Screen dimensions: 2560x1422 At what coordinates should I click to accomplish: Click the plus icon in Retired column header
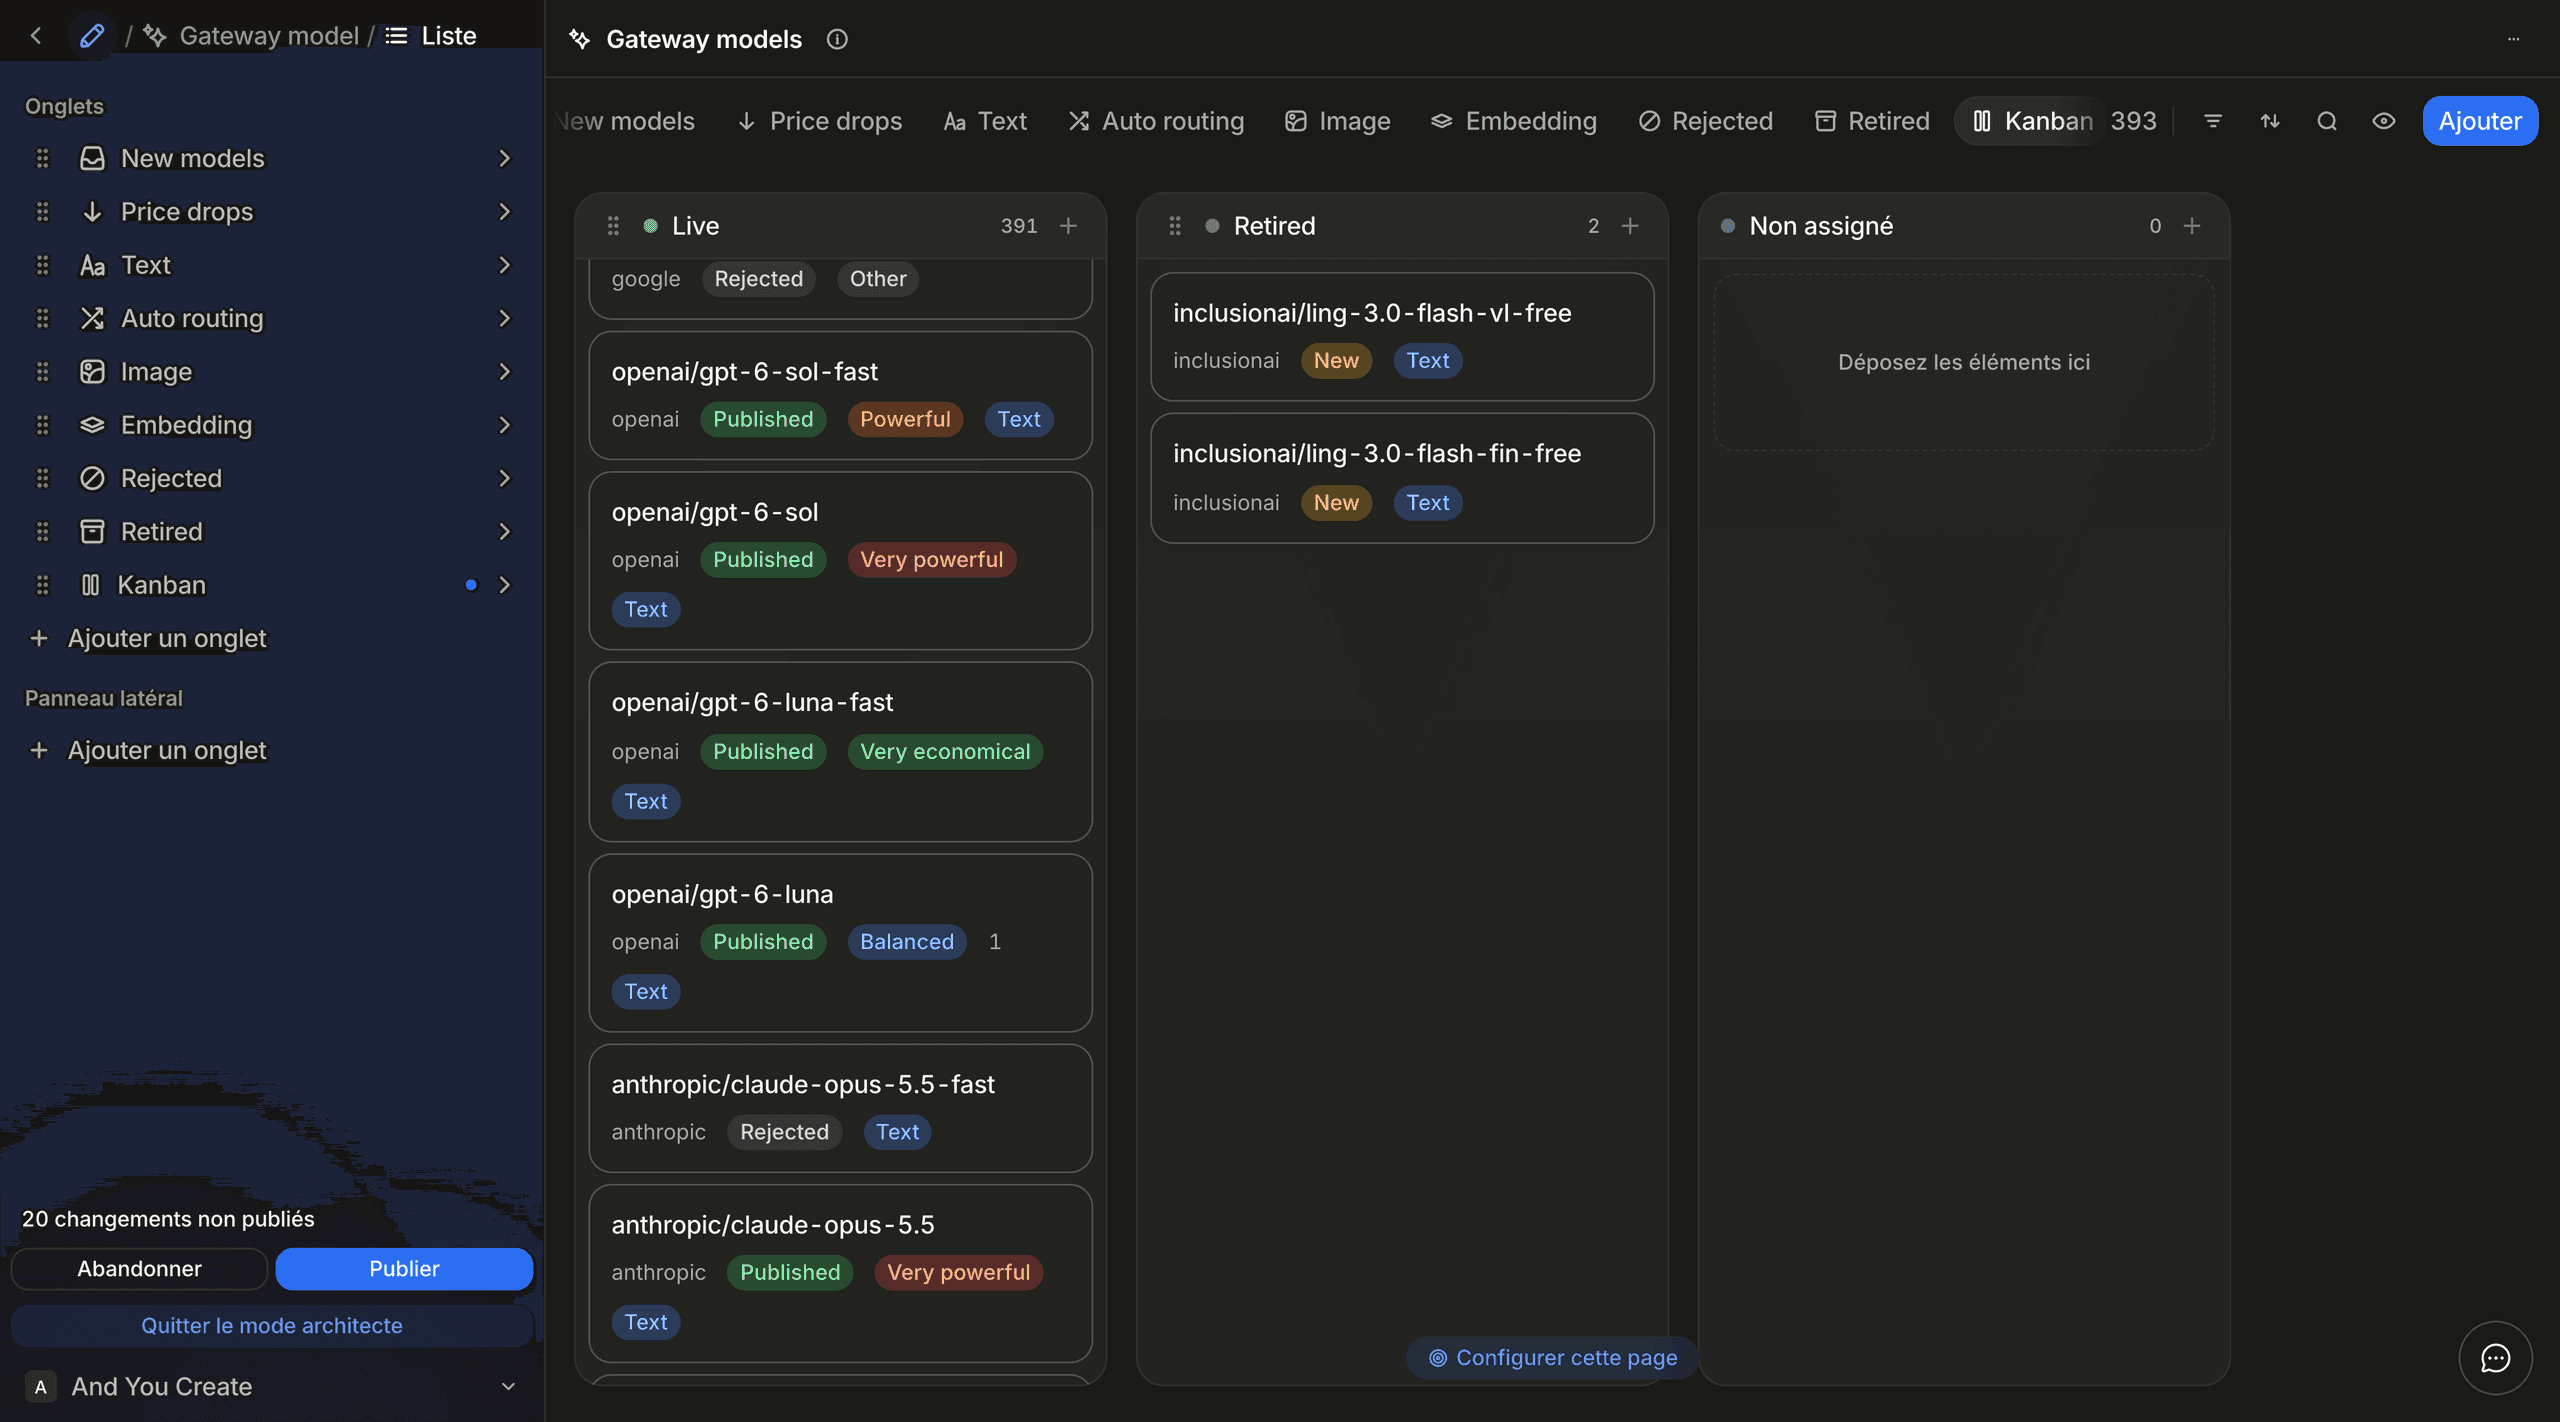(x=1630, y=226)
